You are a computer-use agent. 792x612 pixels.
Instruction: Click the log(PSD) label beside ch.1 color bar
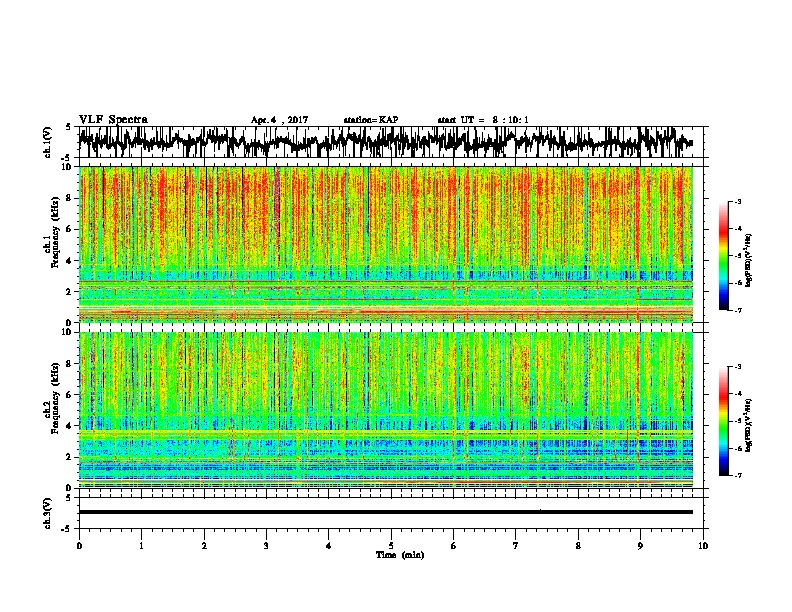click(x=749, y=261)
